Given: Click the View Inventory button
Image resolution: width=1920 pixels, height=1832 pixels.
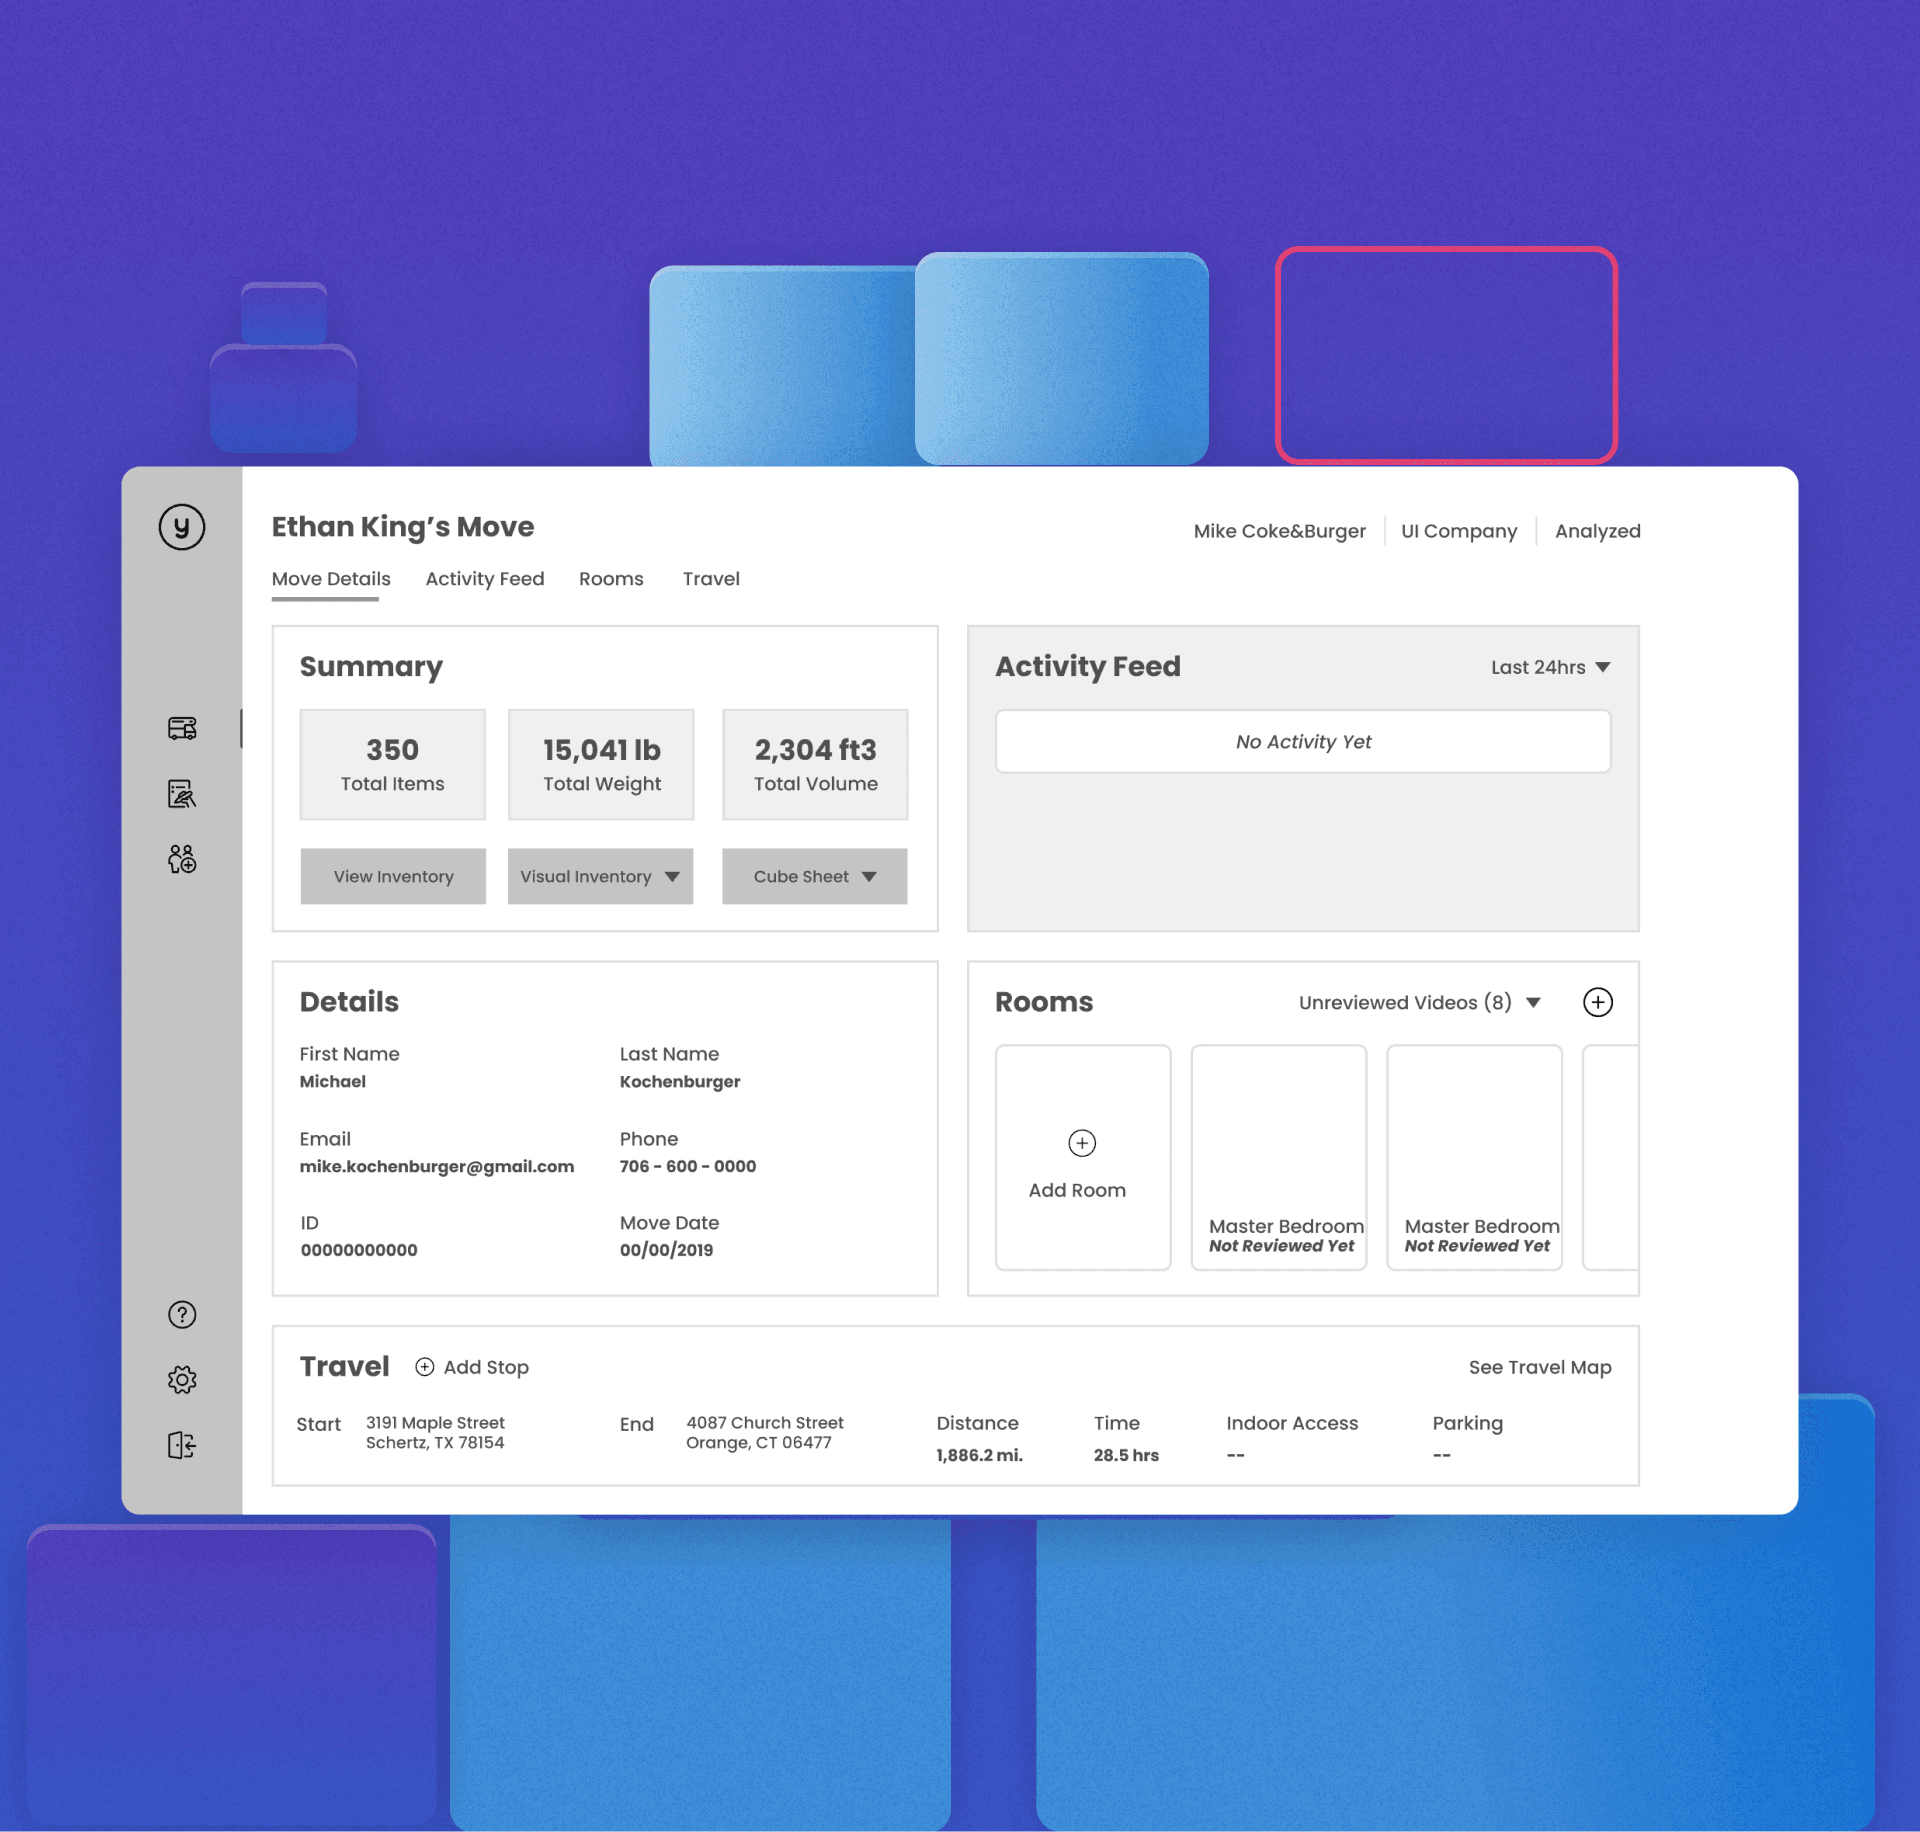Looking at the screenshot, I should 393,876.
